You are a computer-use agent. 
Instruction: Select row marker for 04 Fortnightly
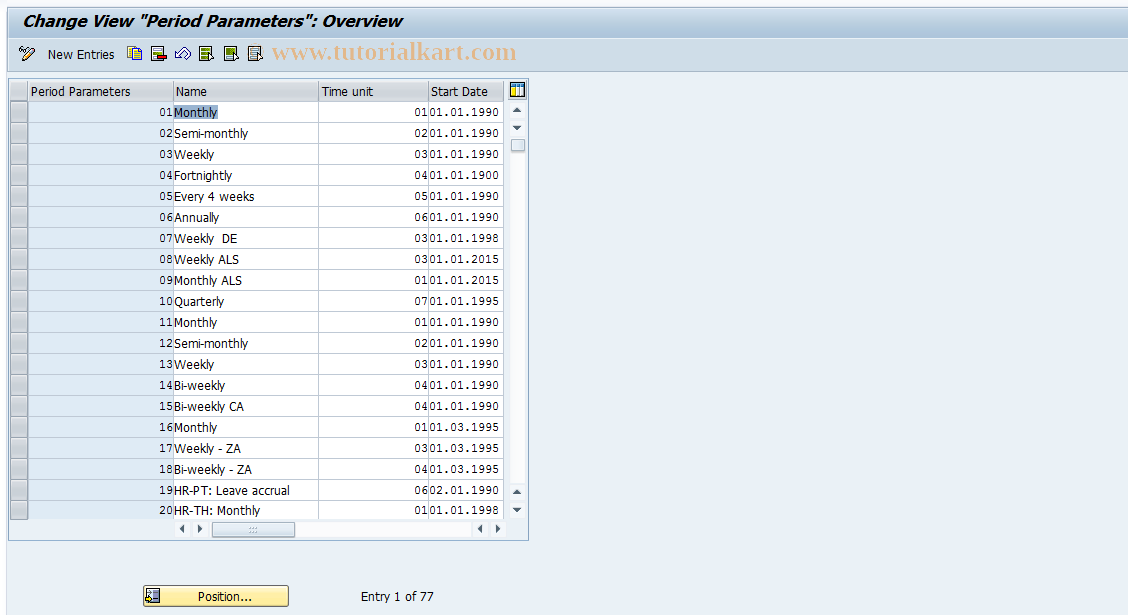[19, 176]
